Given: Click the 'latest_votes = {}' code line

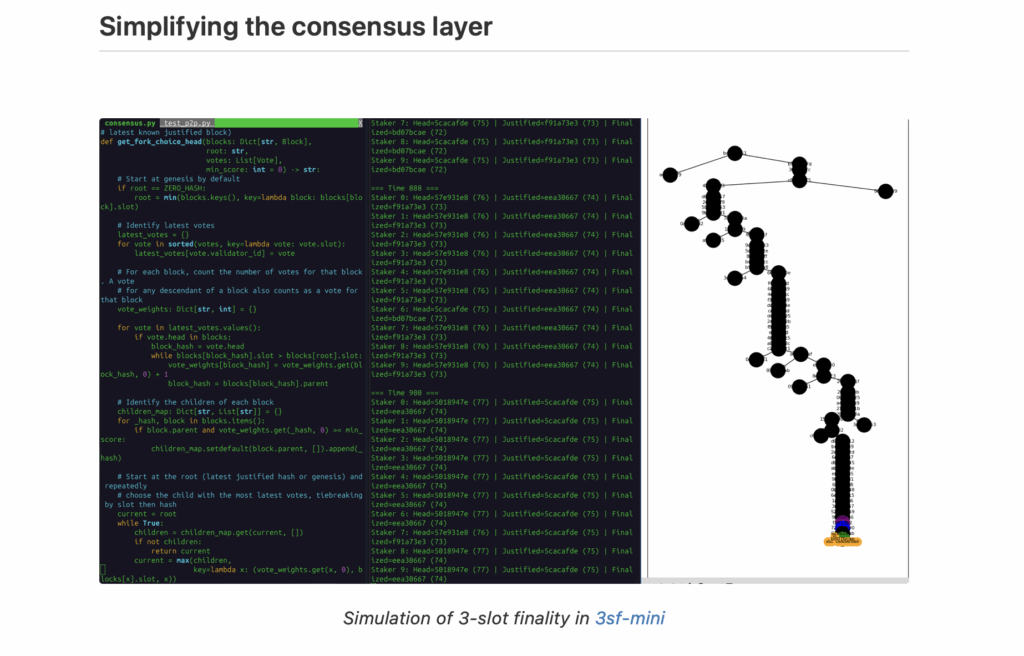Looking at the screenshot, I should [153, 235].
